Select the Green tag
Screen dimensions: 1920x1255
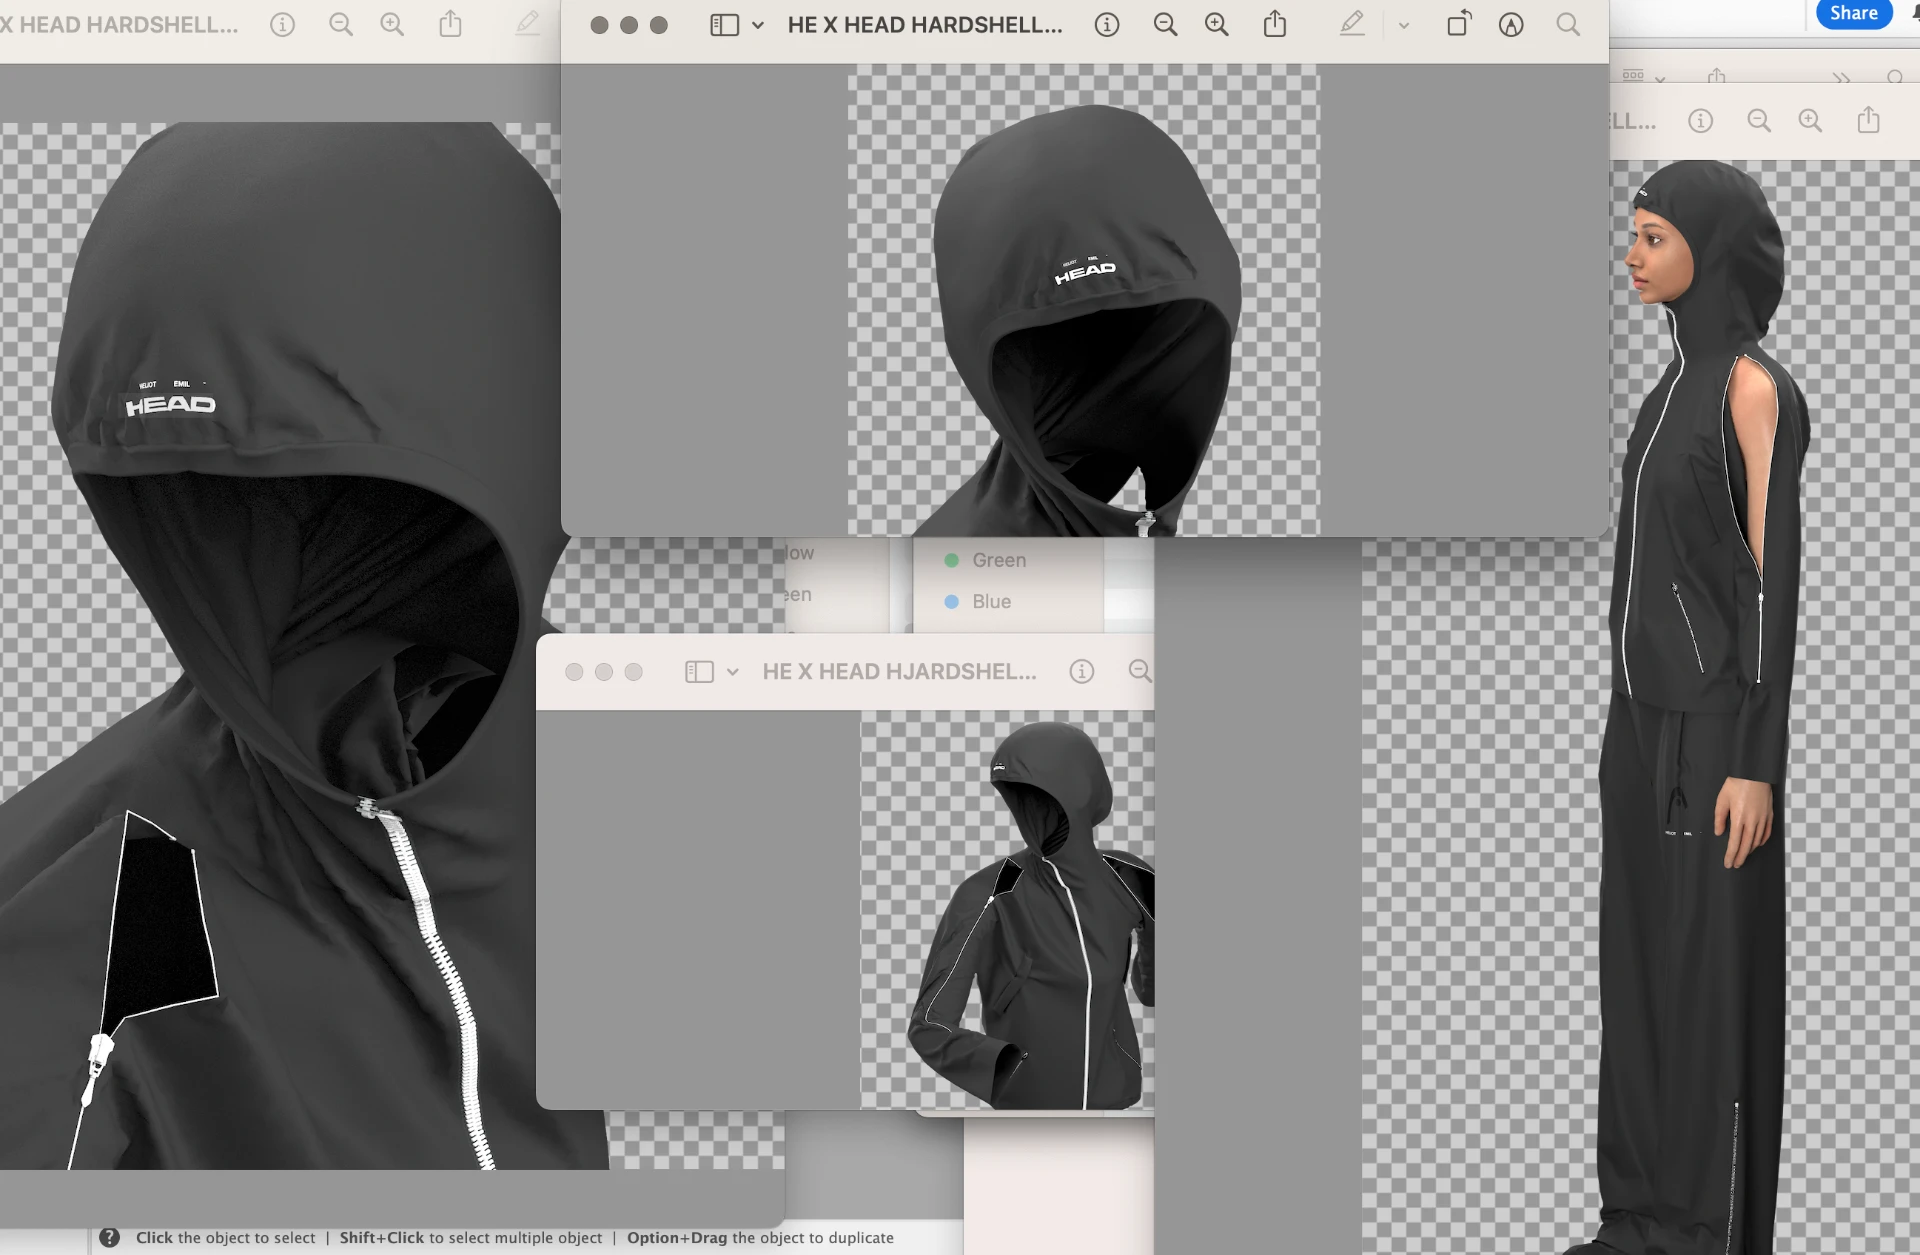pos(986,560)
